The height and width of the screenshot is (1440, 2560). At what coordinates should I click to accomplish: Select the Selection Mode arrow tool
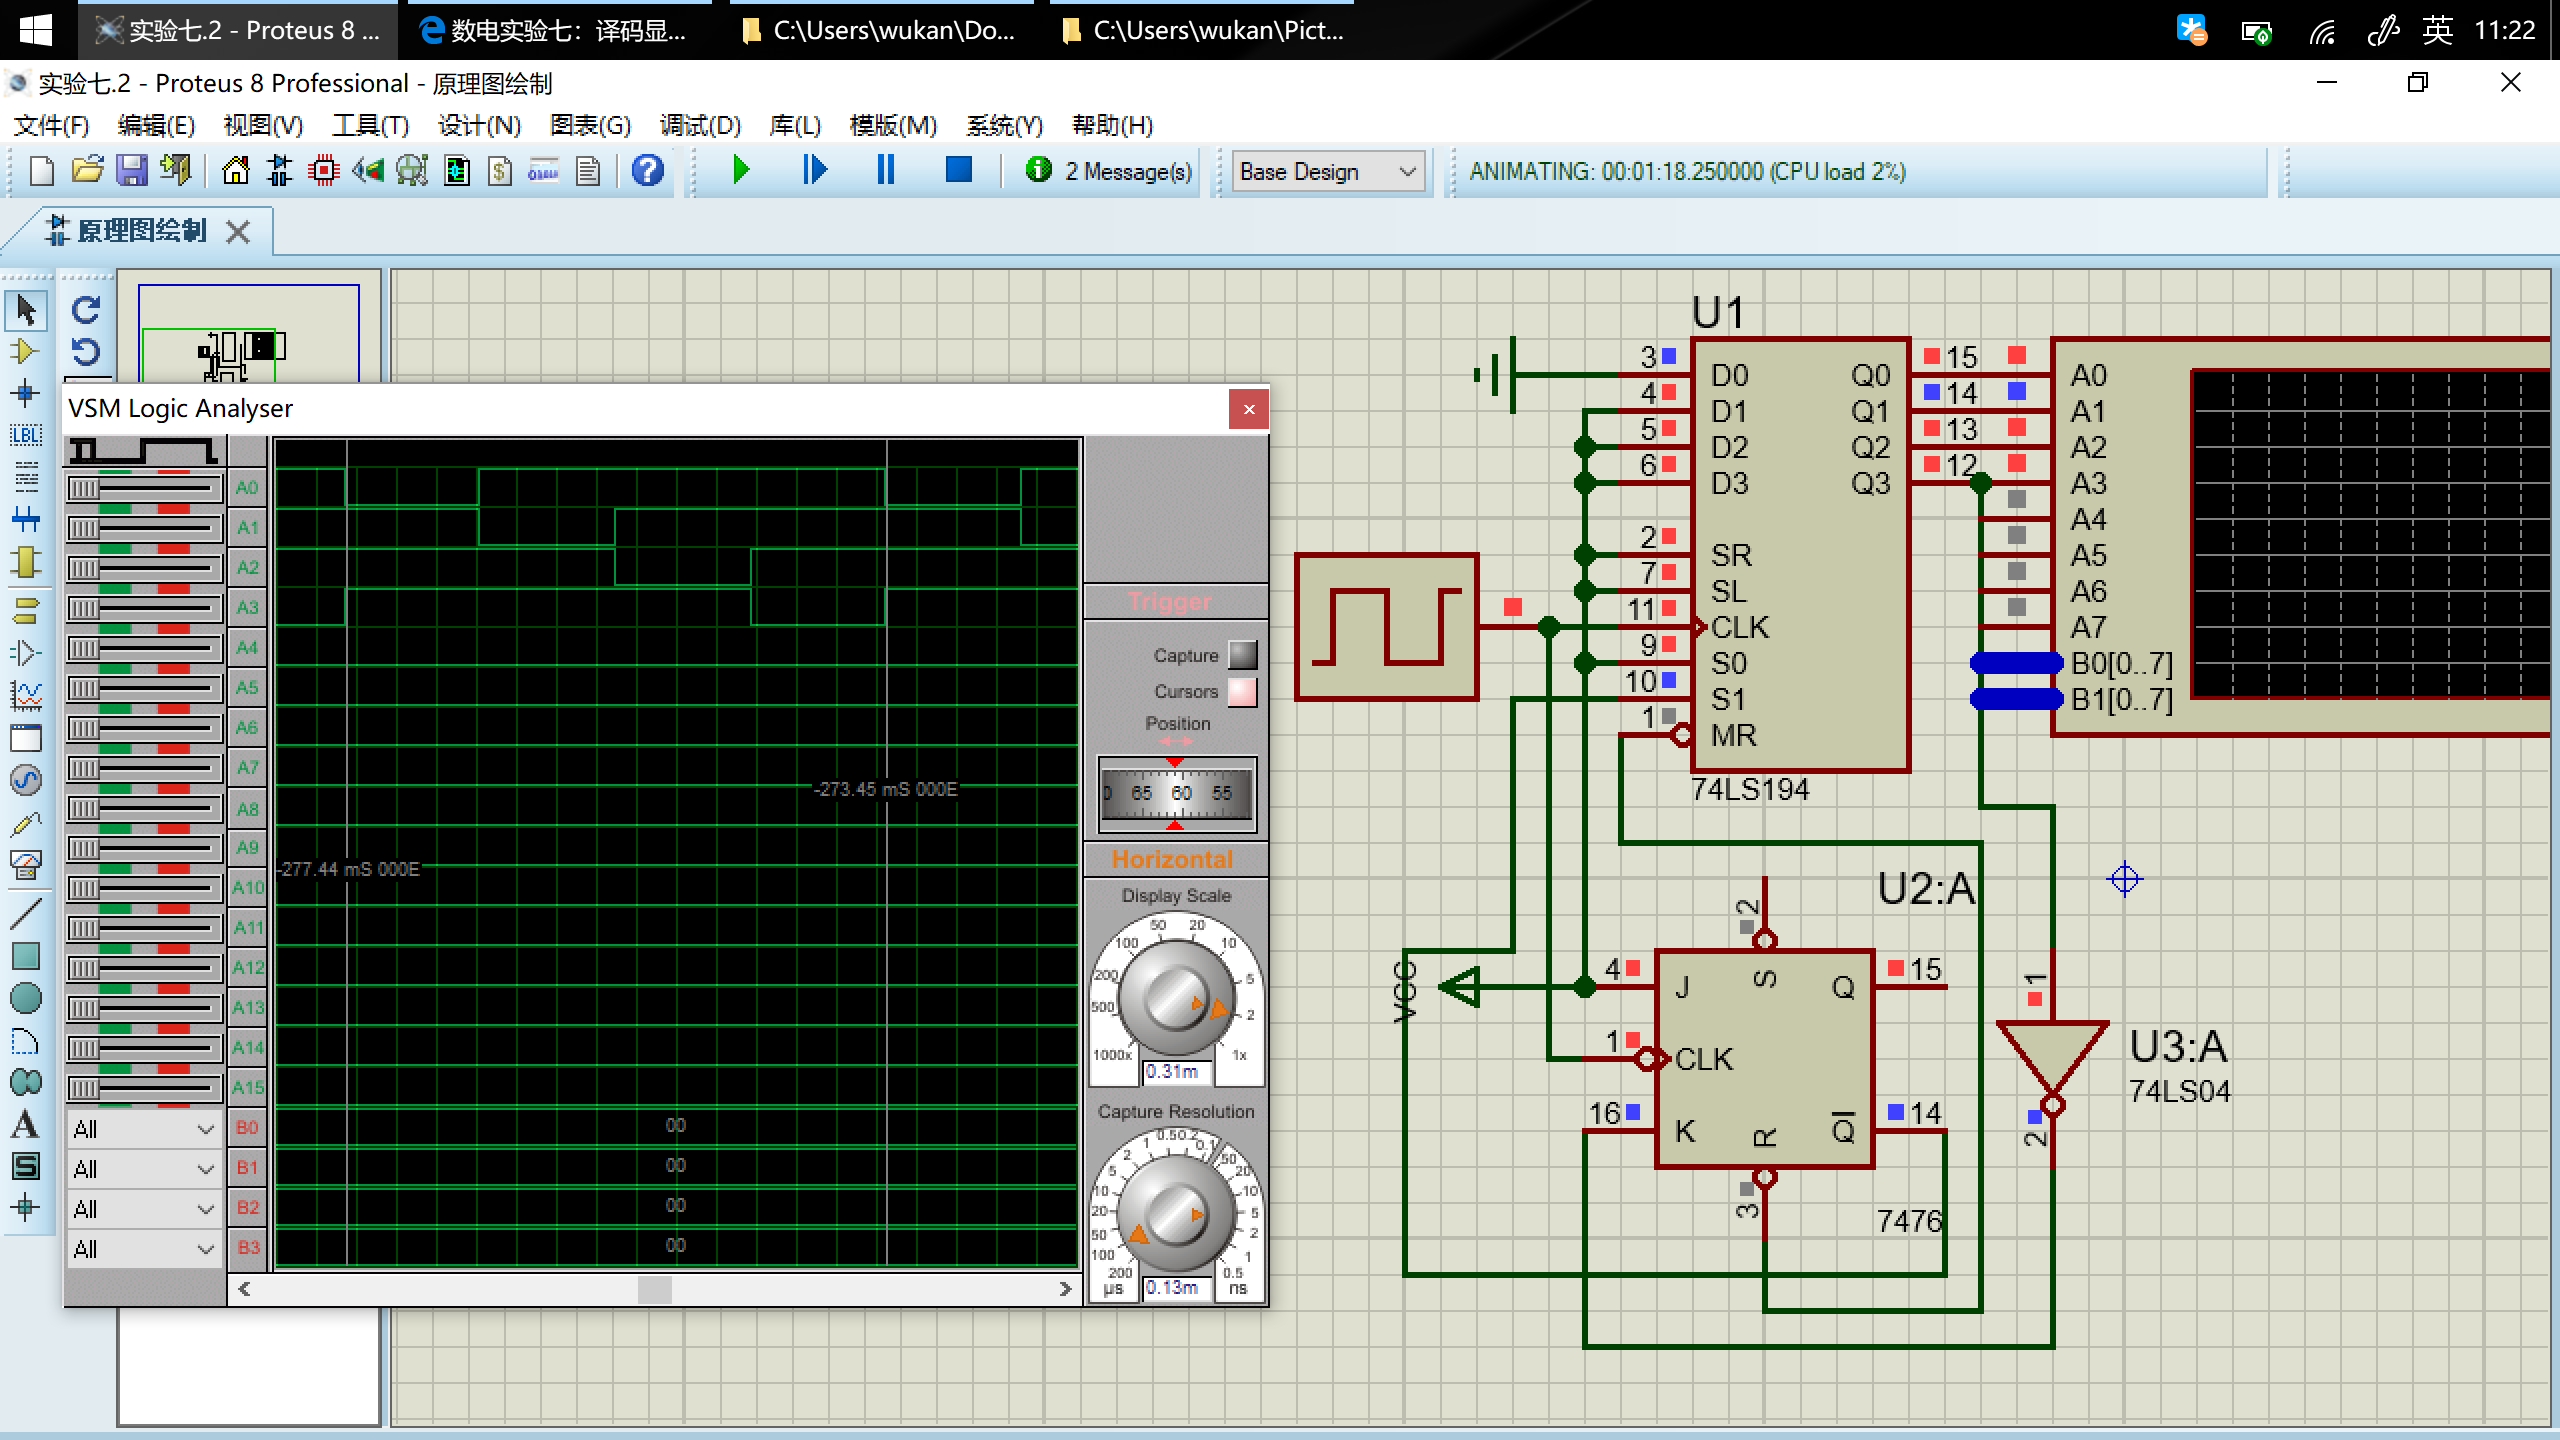tap(26, 310)
